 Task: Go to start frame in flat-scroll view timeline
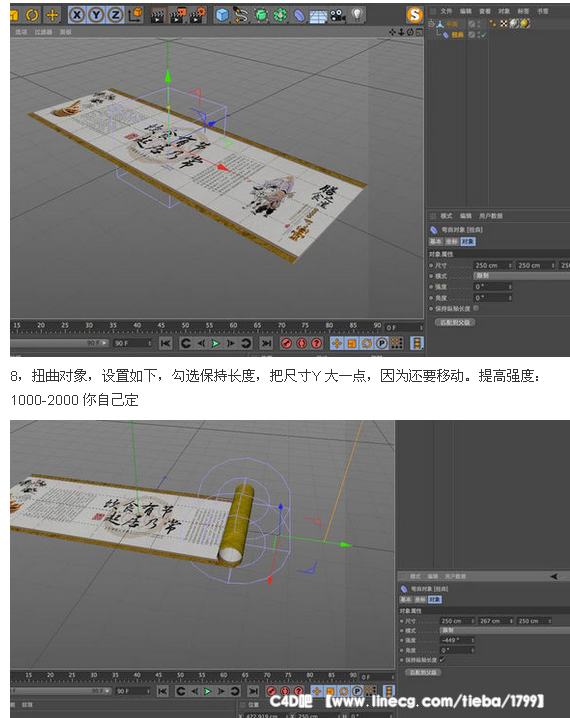coord(165,343)
